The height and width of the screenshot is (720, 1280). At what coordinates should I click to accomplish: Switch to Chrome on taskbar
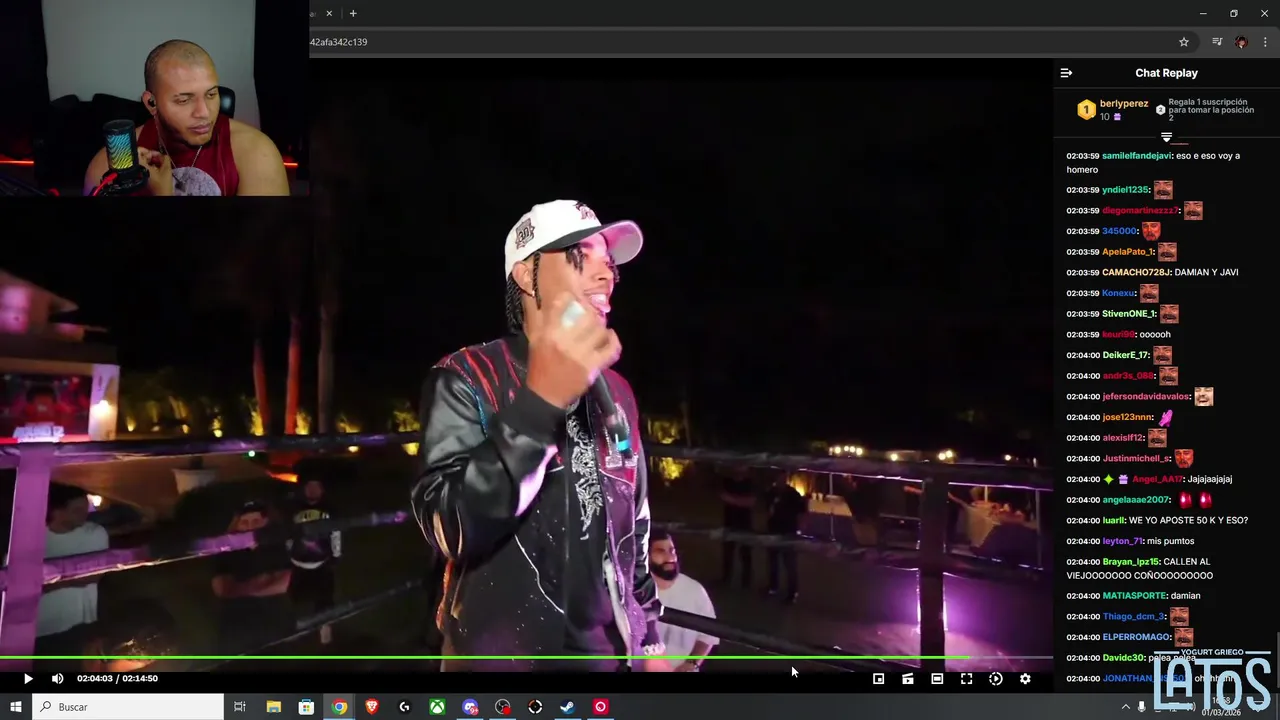[x=339, y=707]
